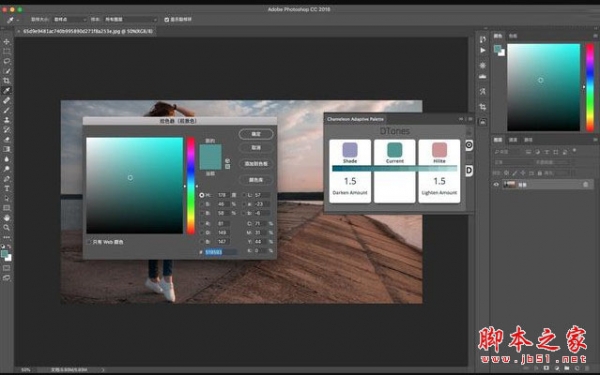Open status bar info arrow menu
Image resolution: width=600 pixels, height=375 pixels.
point(103,370)
